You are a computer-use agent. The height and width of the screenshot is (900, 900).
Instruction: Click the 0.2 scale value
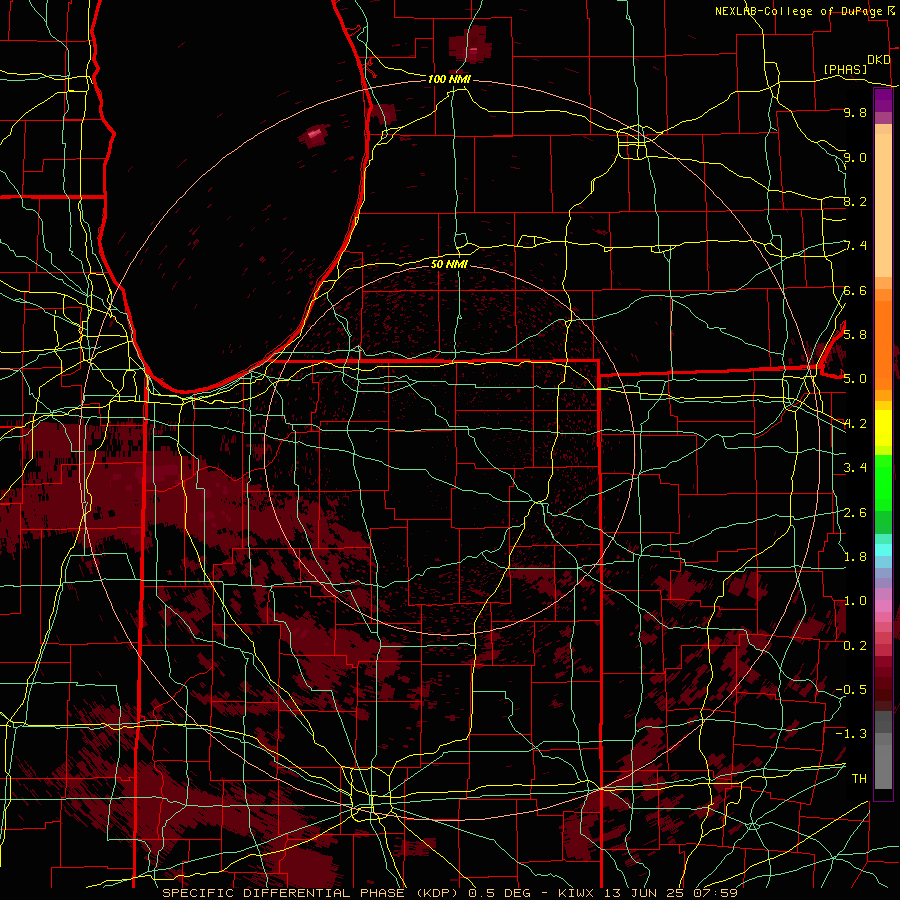[x=855, y=645]
